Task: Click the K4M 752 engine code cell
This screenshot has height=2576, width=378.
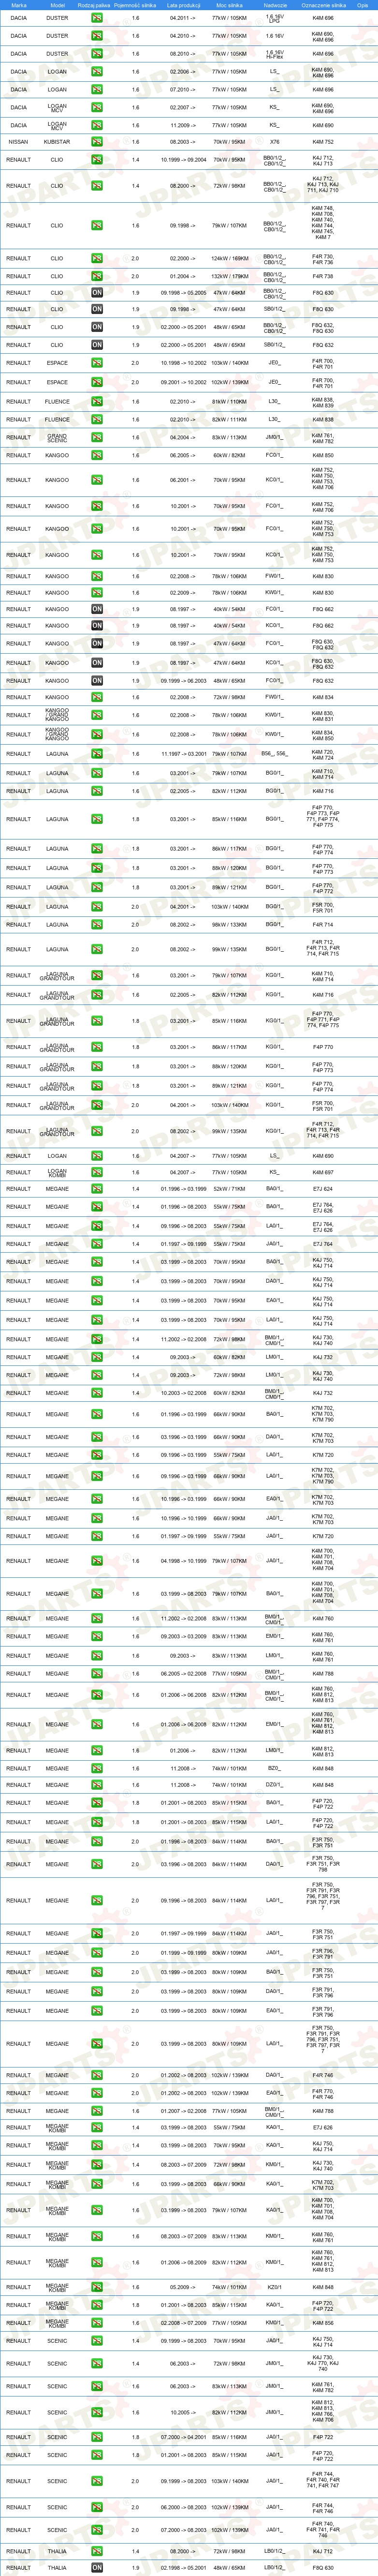Action: coord(323,142)
